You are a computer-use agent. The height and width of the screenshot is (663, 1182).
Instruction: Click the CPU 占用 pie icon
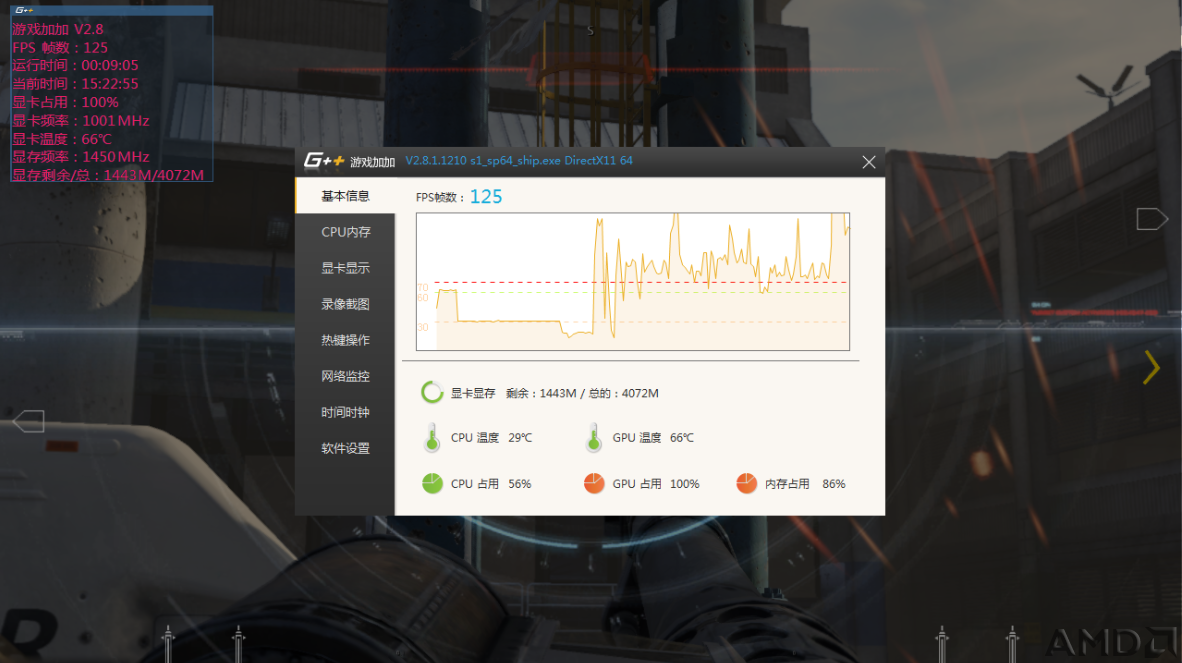pos(432,484)
